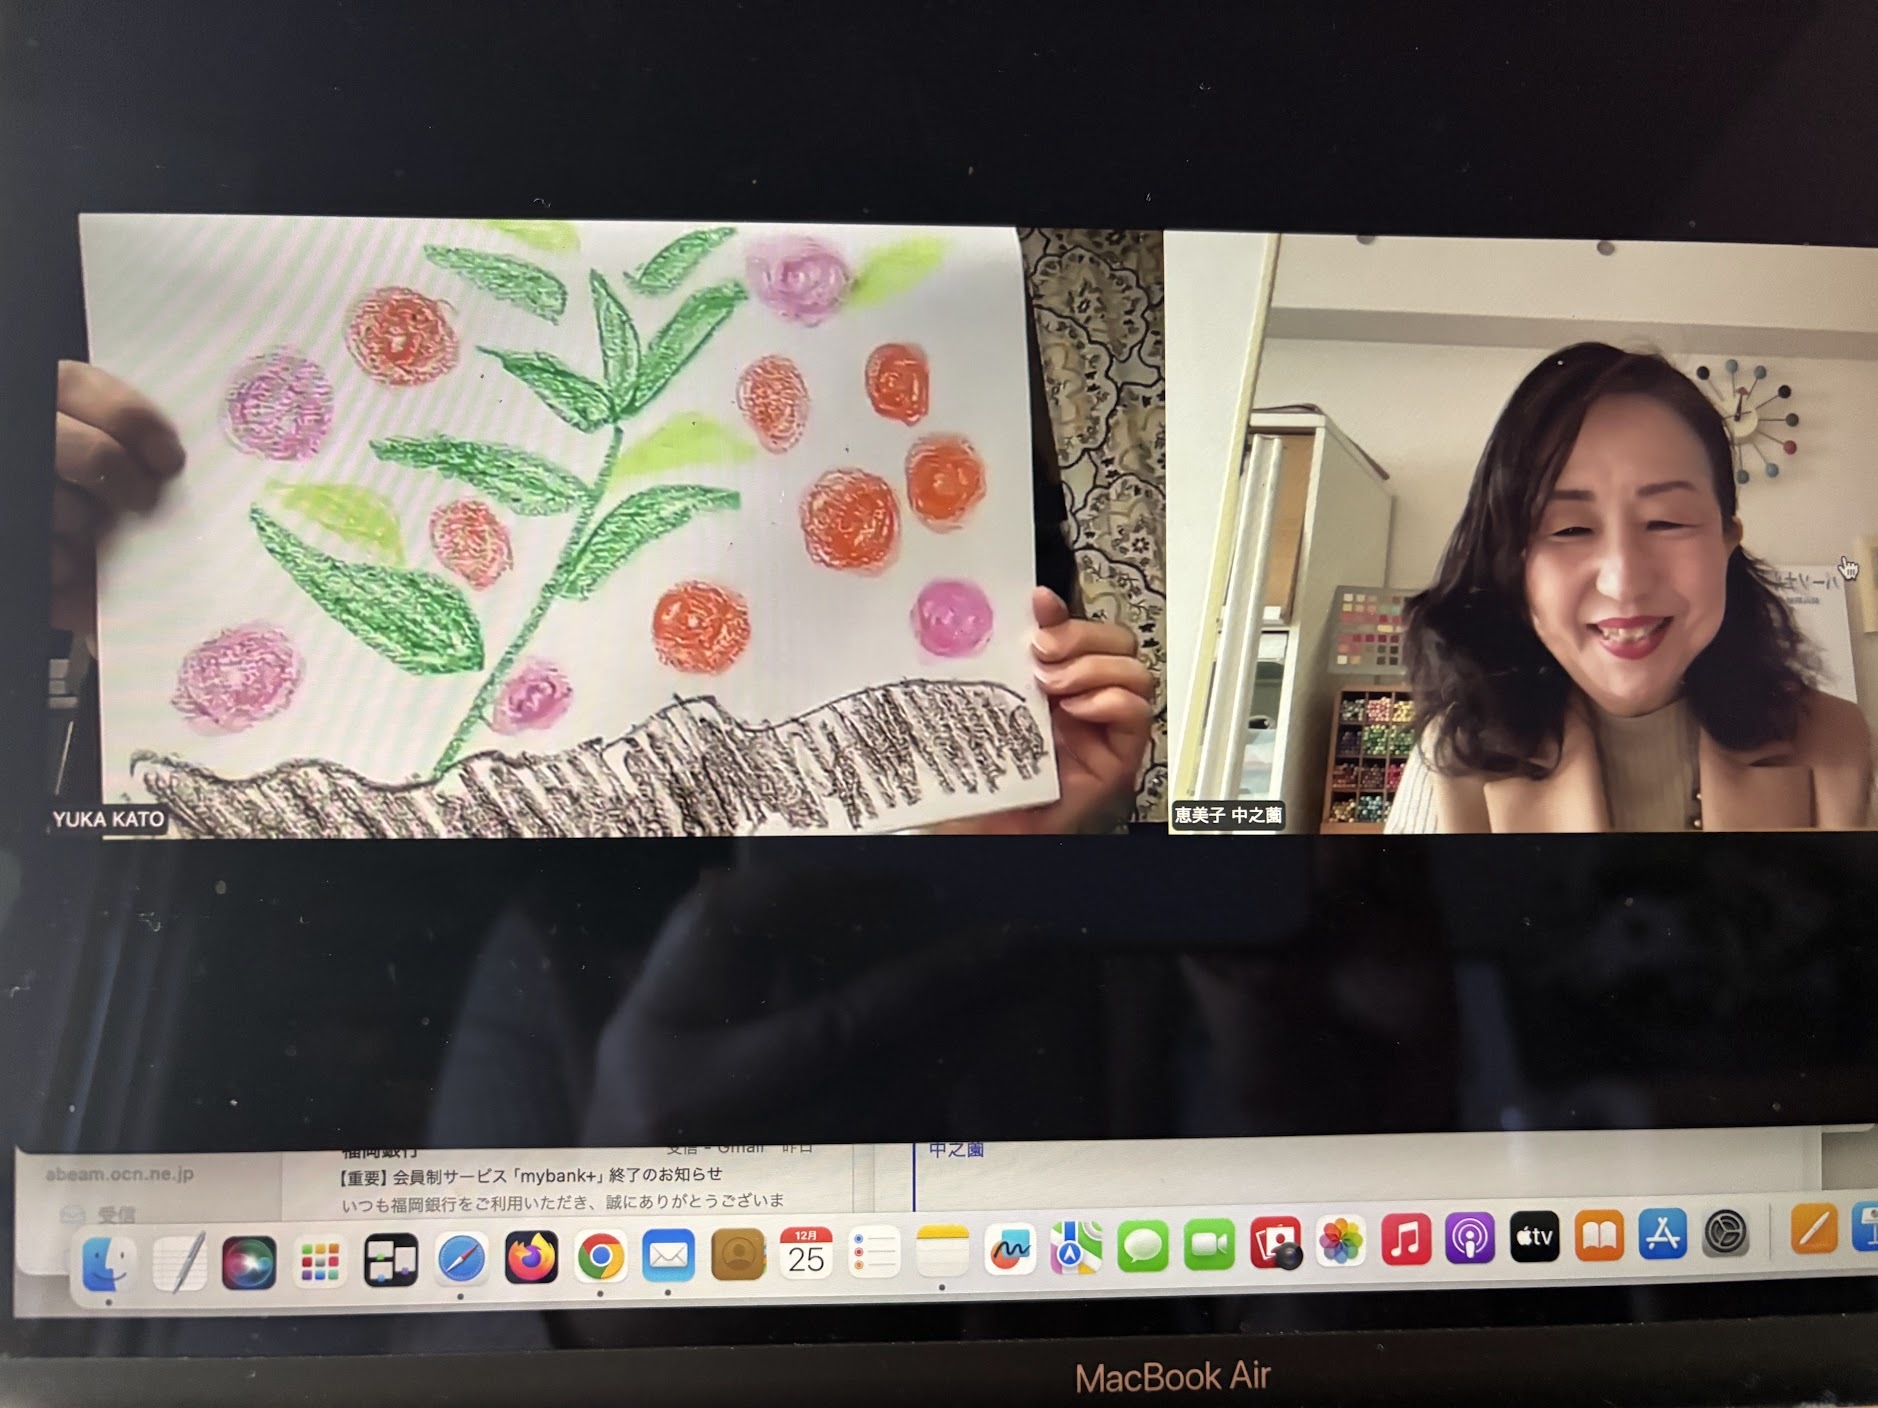1878x1408 pixels.
Task: Open Firefox browser
Action: [x=531, y=1258]
